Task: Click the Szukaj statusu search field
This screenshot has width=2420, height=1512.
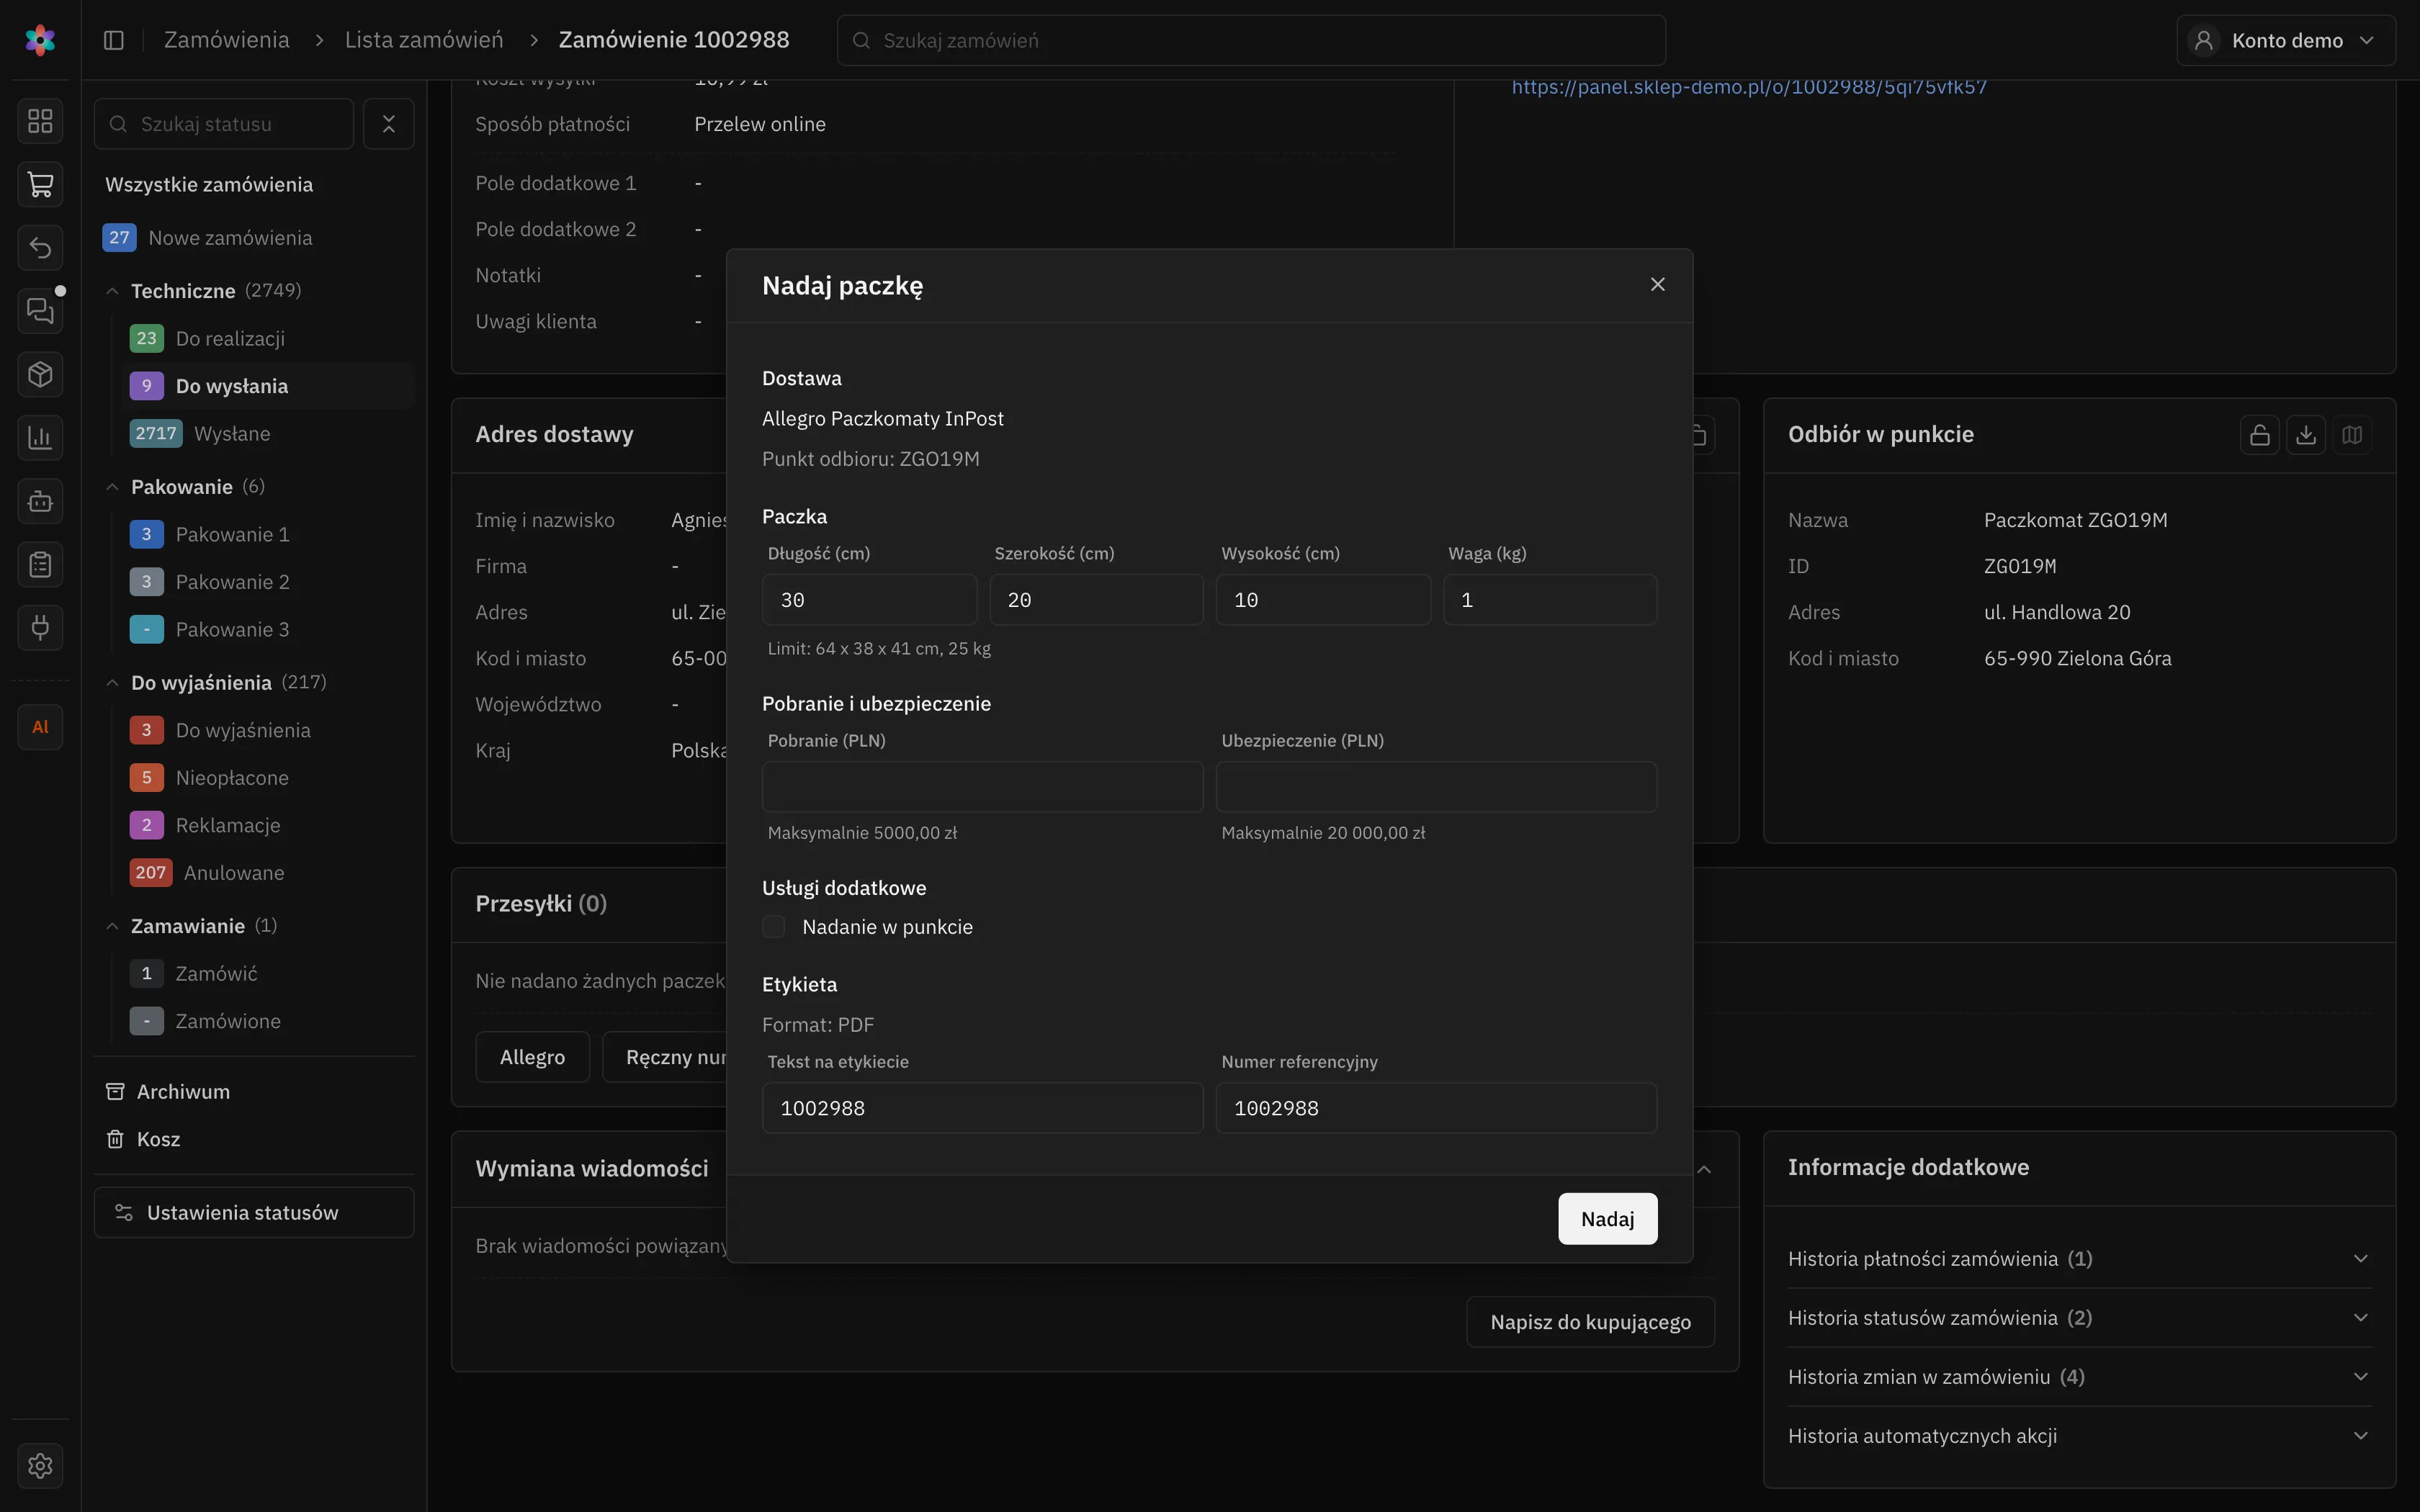Action: pyautogui.click(x=224, y=124)
